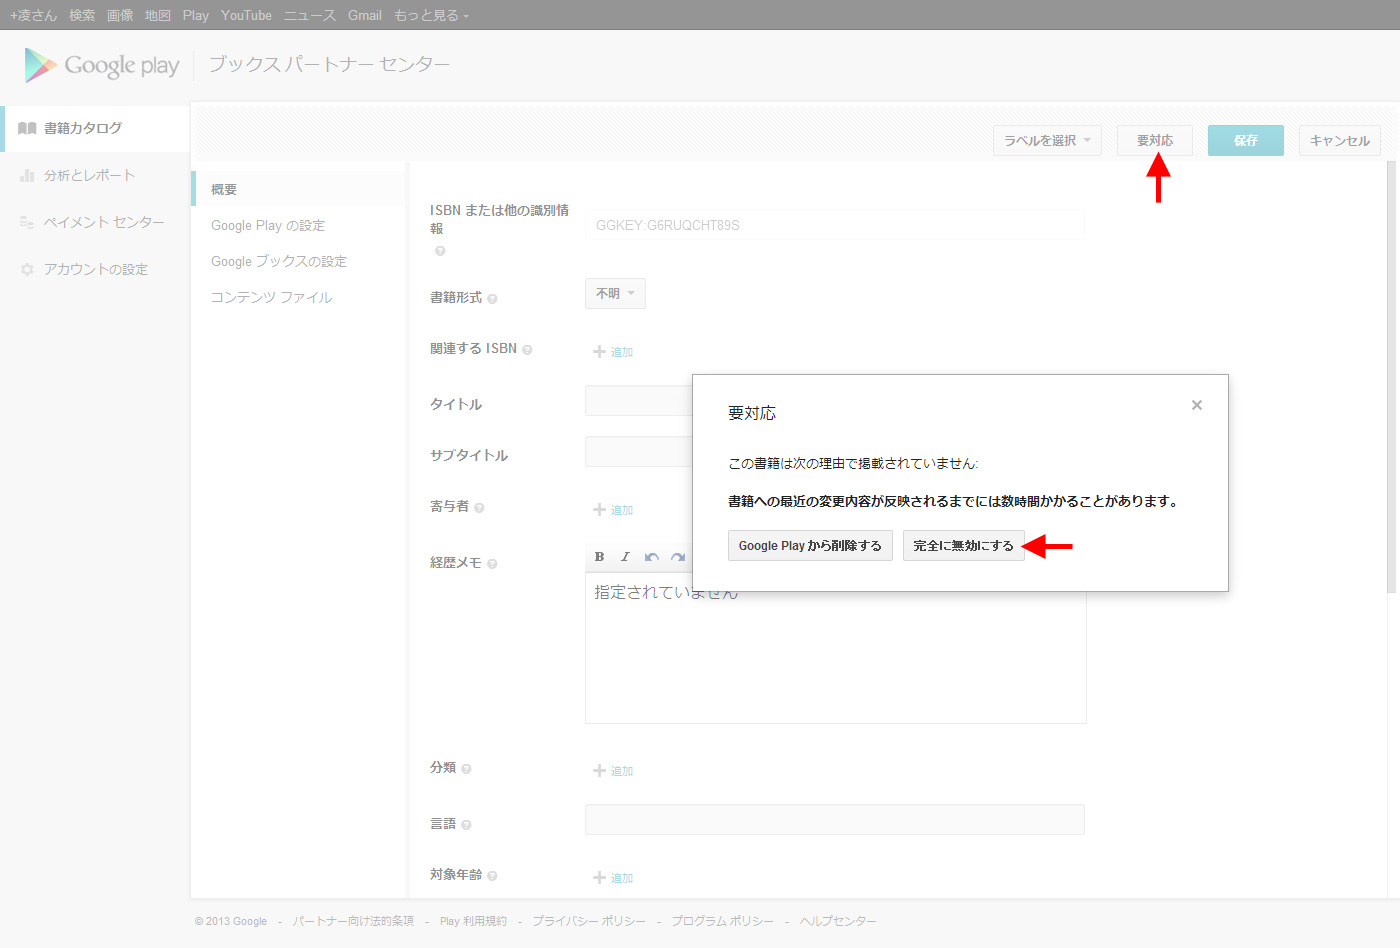The height and width of the screenshot is (948, 1400).
Task: Click the help icon beside 分類
Action: click(x=466, y=769)
